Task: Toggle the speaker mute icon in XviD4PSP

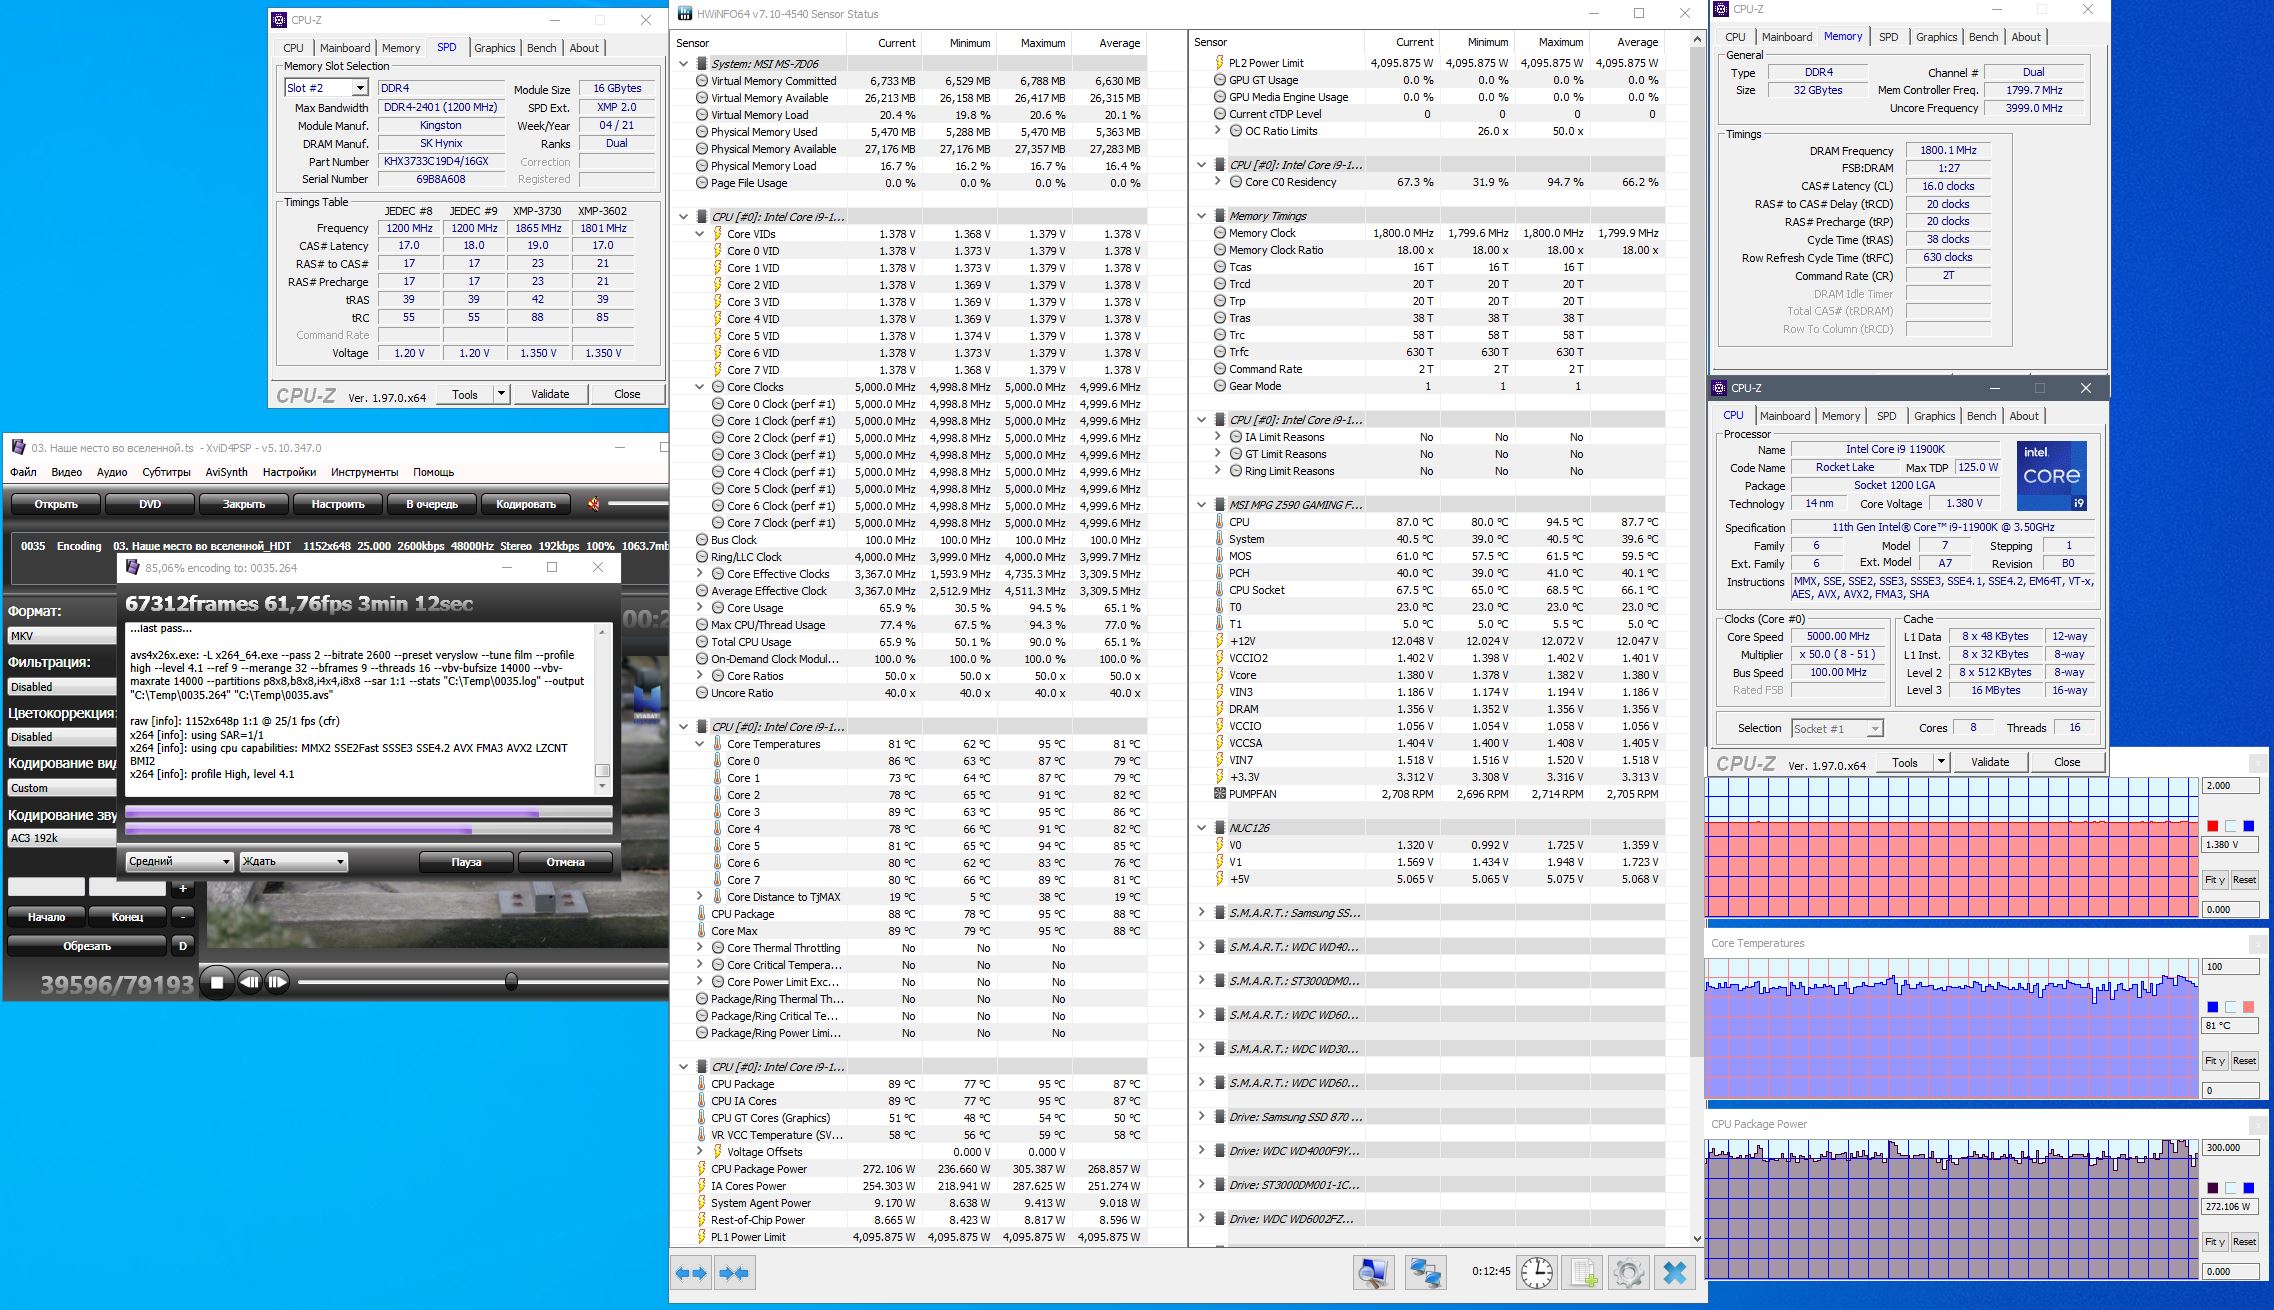Action: (x=593, y=504)
